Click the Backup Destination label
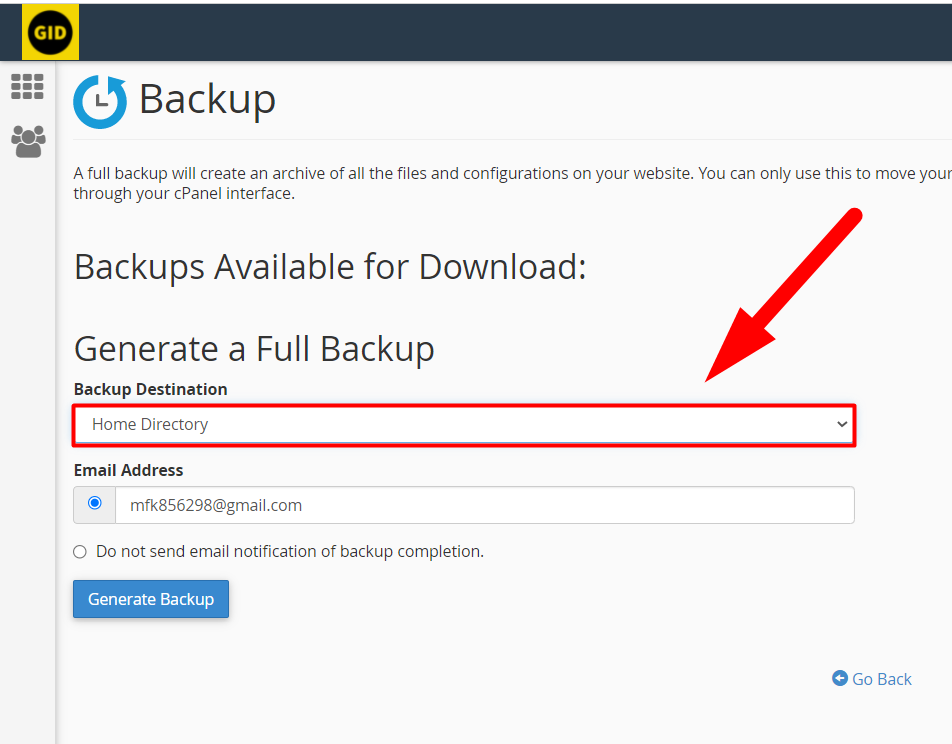The height and width of the screenshot is (744, 952). (151, 389)
